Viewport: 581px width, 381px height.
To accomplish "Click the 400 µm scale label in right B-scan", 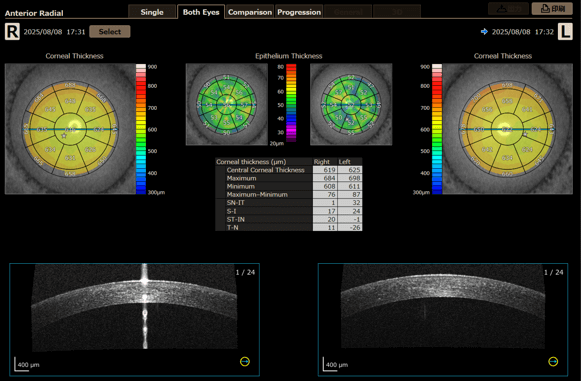I will pos(29,365).
